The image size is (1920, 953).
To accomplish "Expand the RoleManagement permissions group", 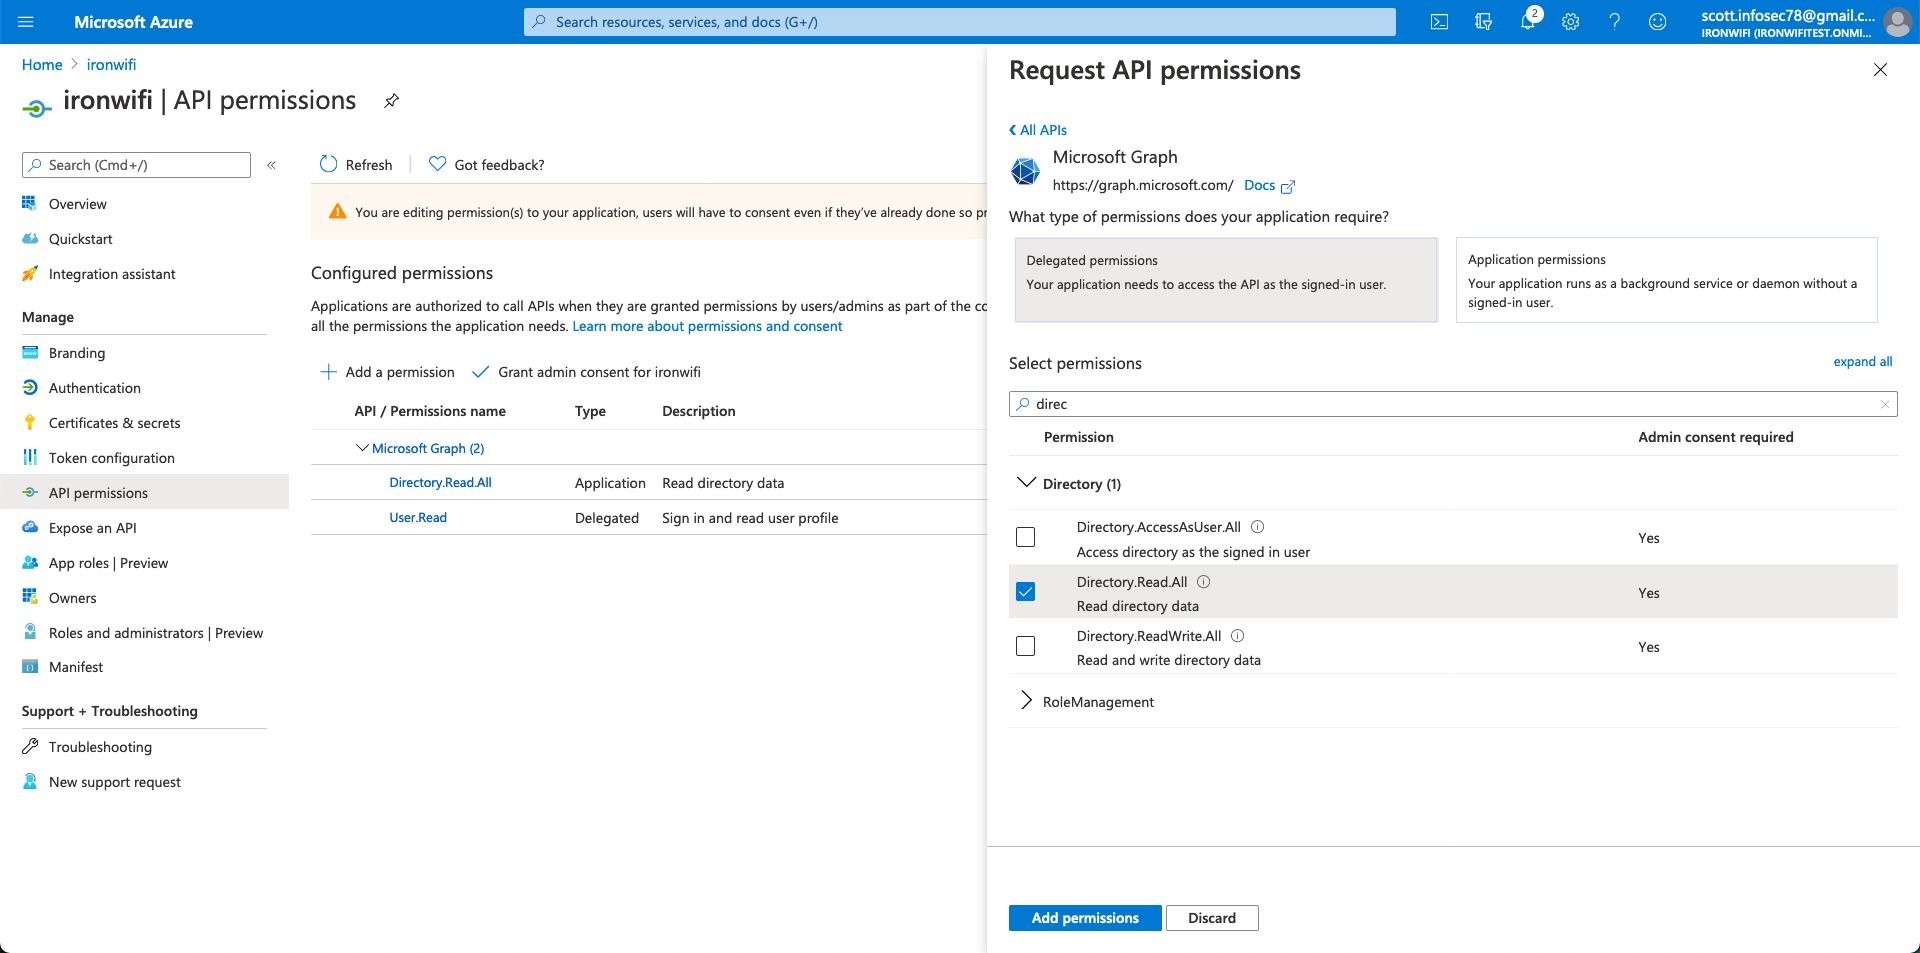I will [1026, 701].
